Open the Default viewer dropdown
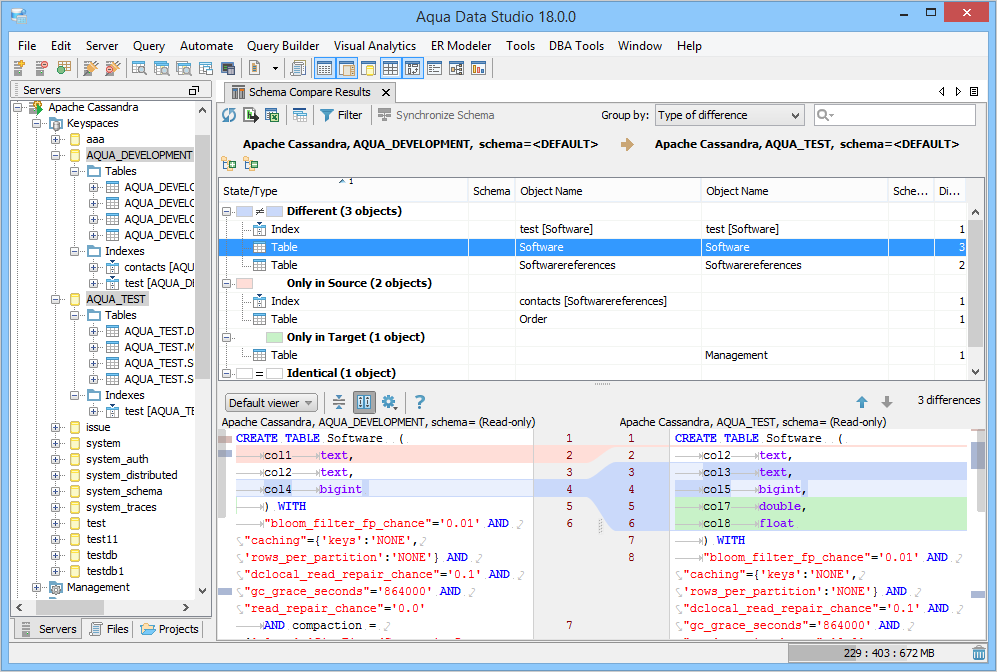997x672 pixels. [x=271, y=402]
